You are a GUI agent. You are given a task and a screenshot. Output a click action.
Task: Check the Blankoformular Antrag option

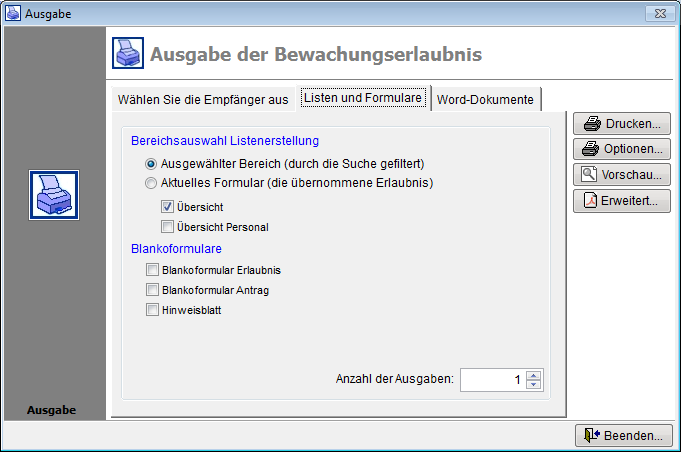pyautogui.click(x=152, y=290)
